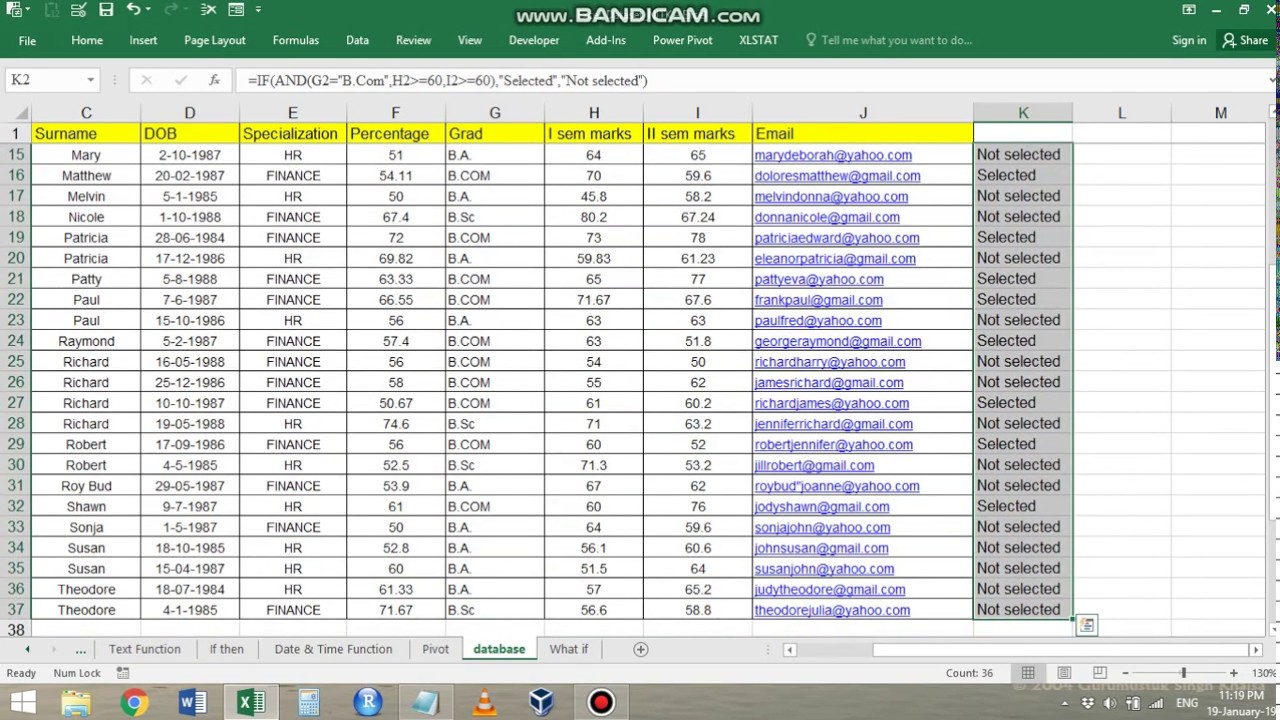The height and width of the screenshot is (720, 1280).
Task: Open Word from the taskbar
Action: tap(192, 702)
